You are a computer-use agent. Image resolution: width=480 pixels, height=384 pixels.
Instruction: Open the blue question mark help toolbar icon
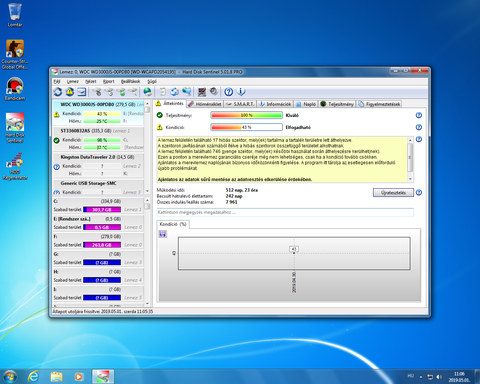point(229,92)
